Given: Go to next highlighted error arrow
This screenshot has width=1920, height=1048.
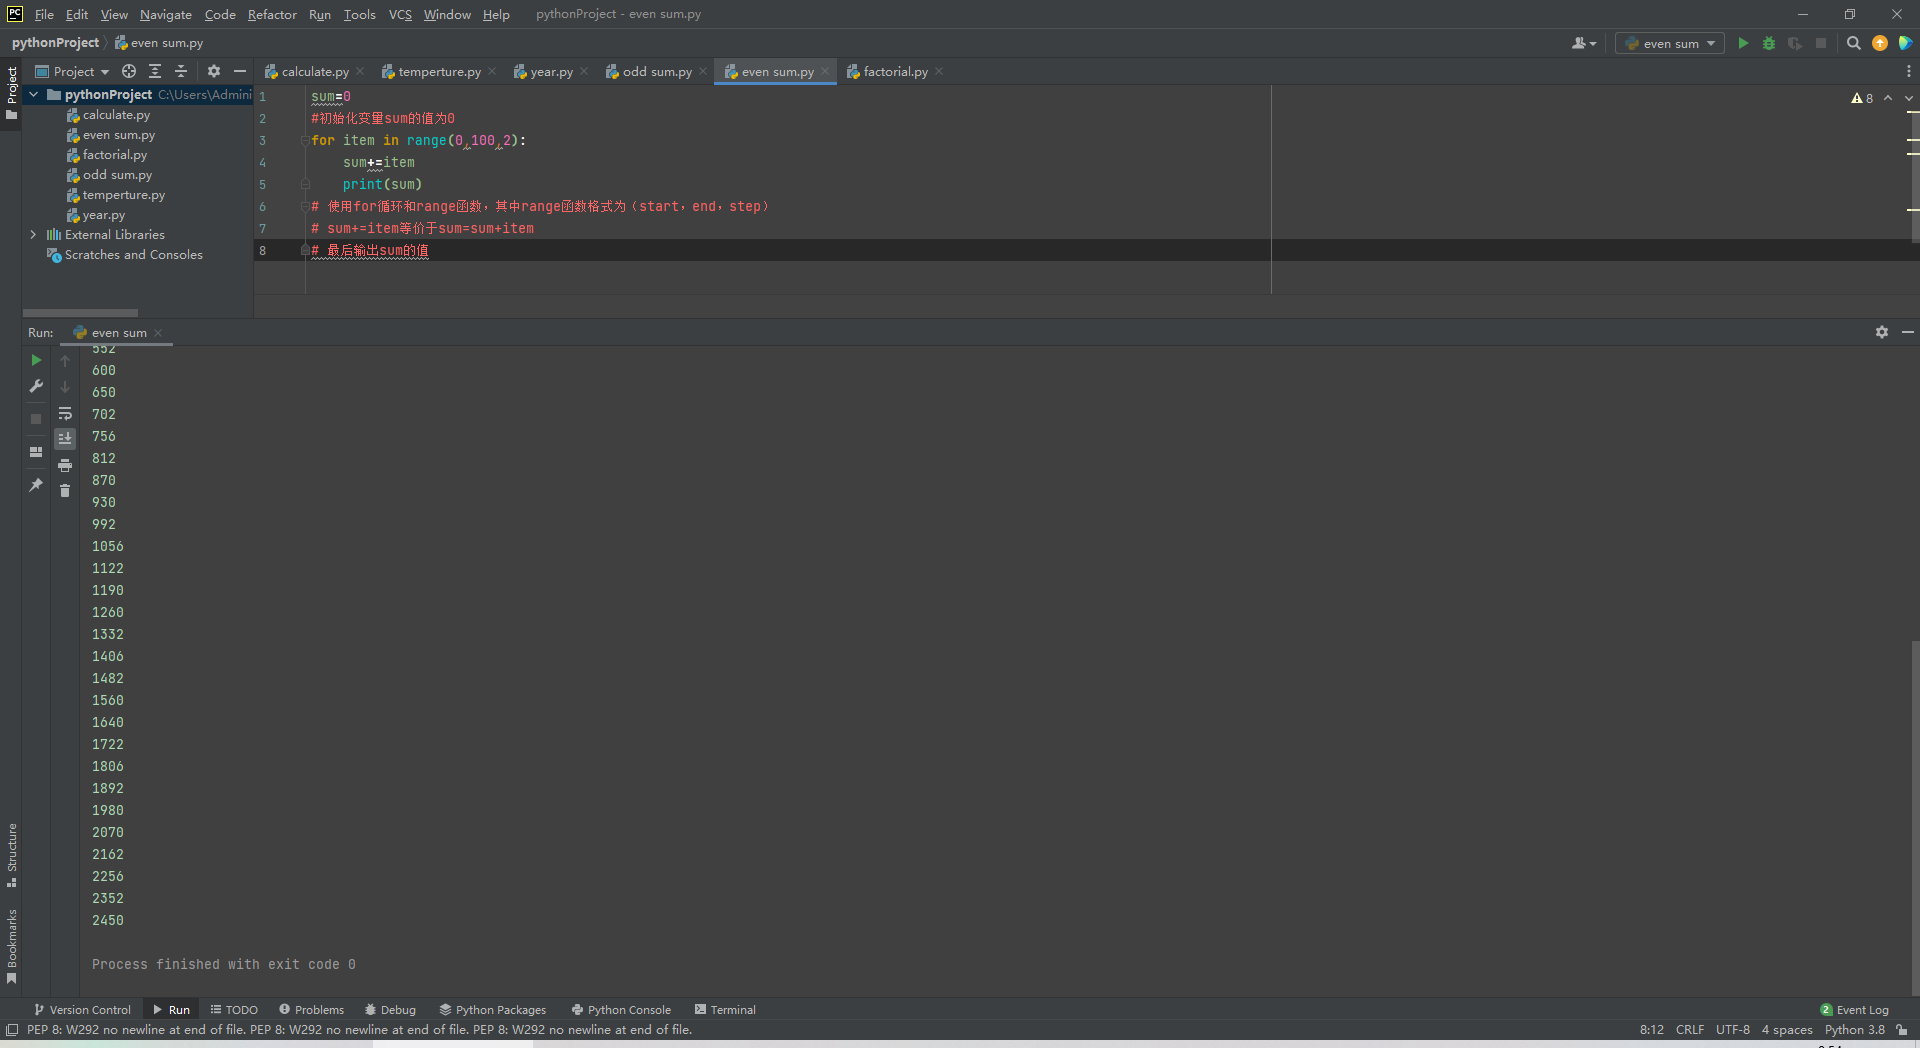Looking at the screenshot, I should point(1909,98).
